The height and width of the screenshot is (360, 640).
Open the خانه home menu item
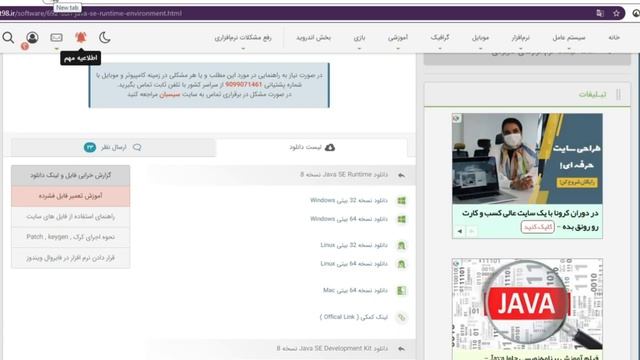[x=614, y=38]
